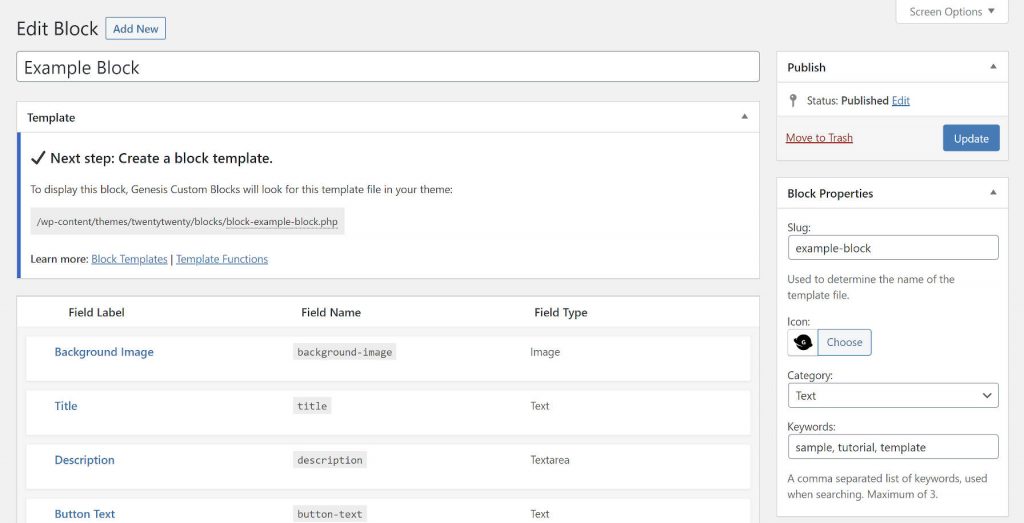
Task: Edit the Published status link
Action: pyautogui.click(x=901, y=101)
